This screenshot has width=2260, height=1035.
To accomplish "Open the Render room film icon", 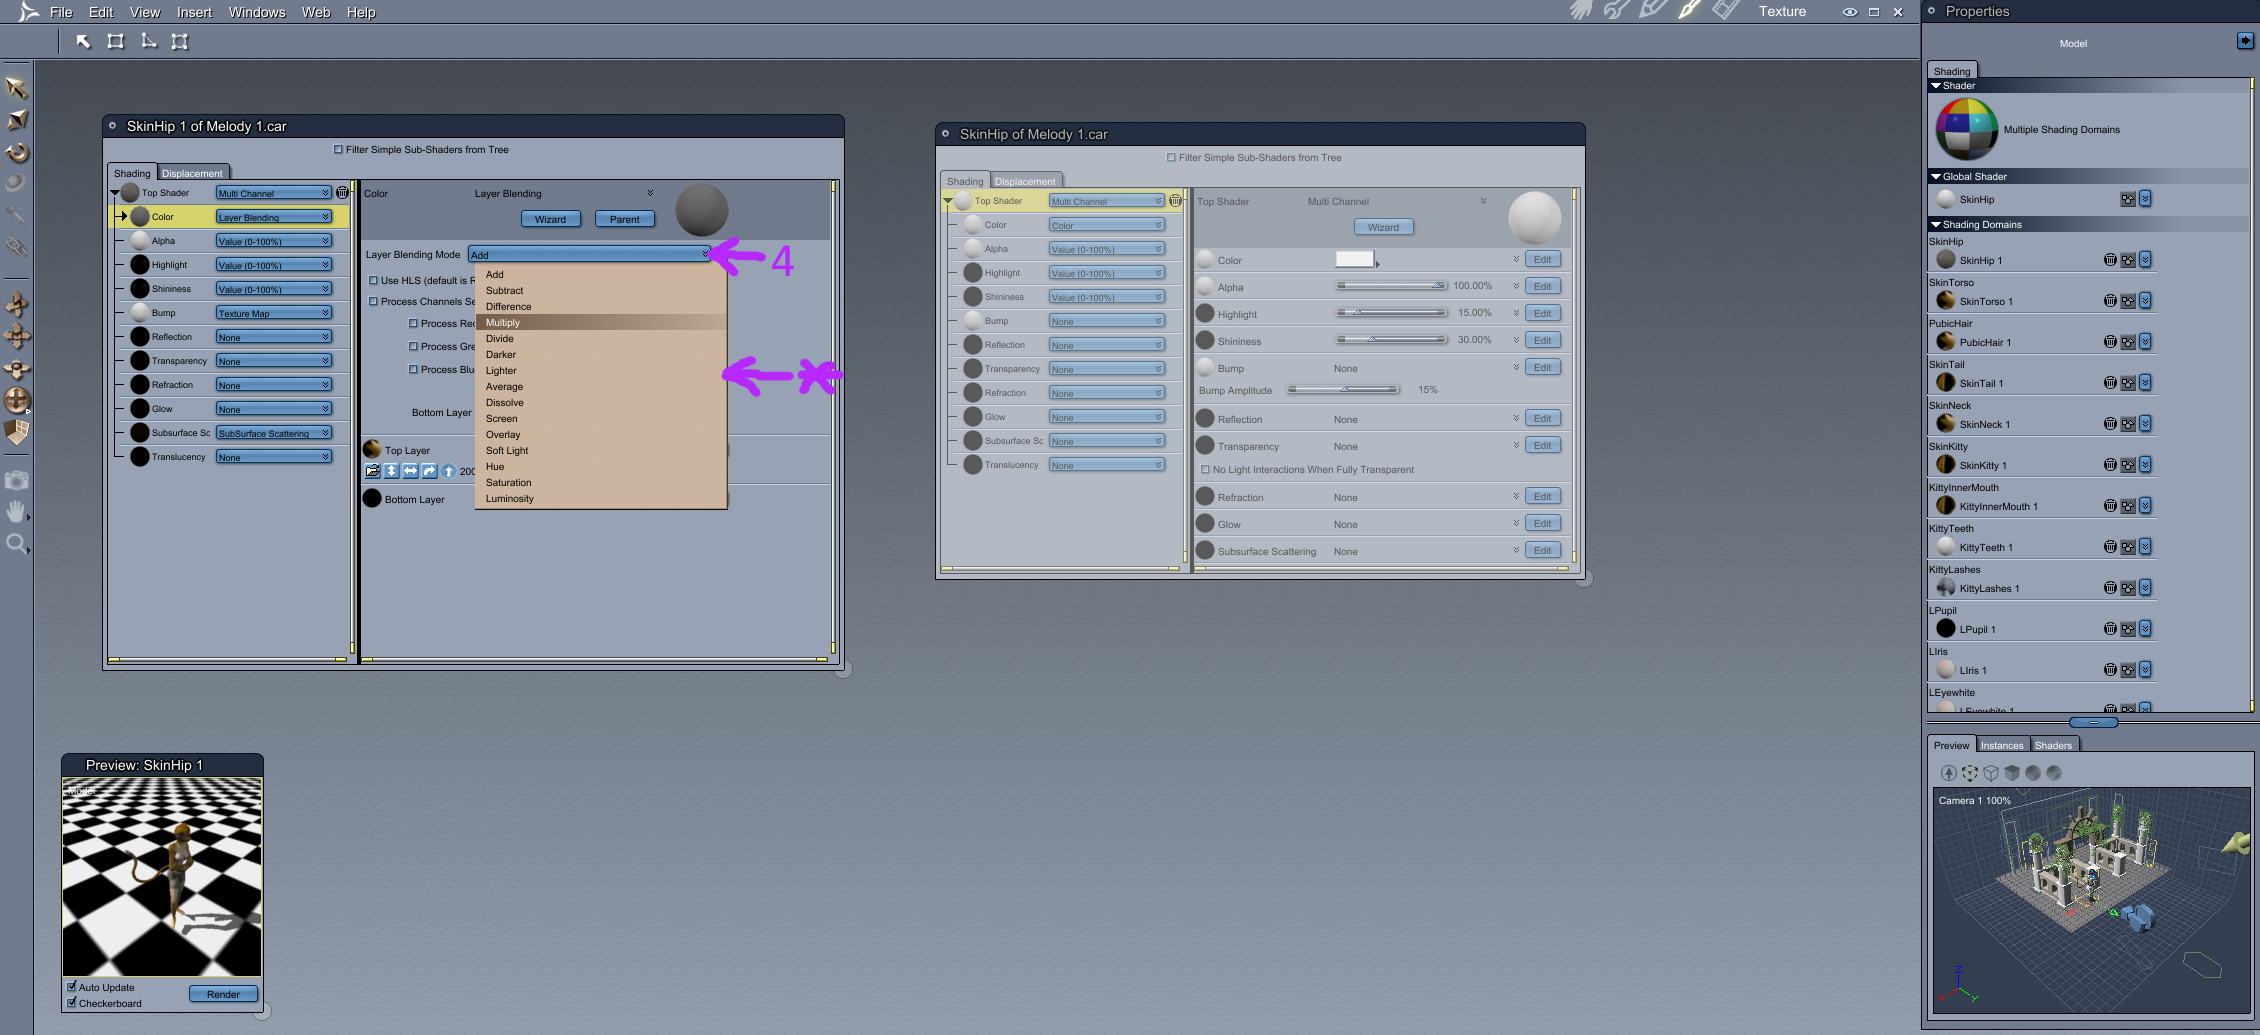I will (x=1726, y=11).
